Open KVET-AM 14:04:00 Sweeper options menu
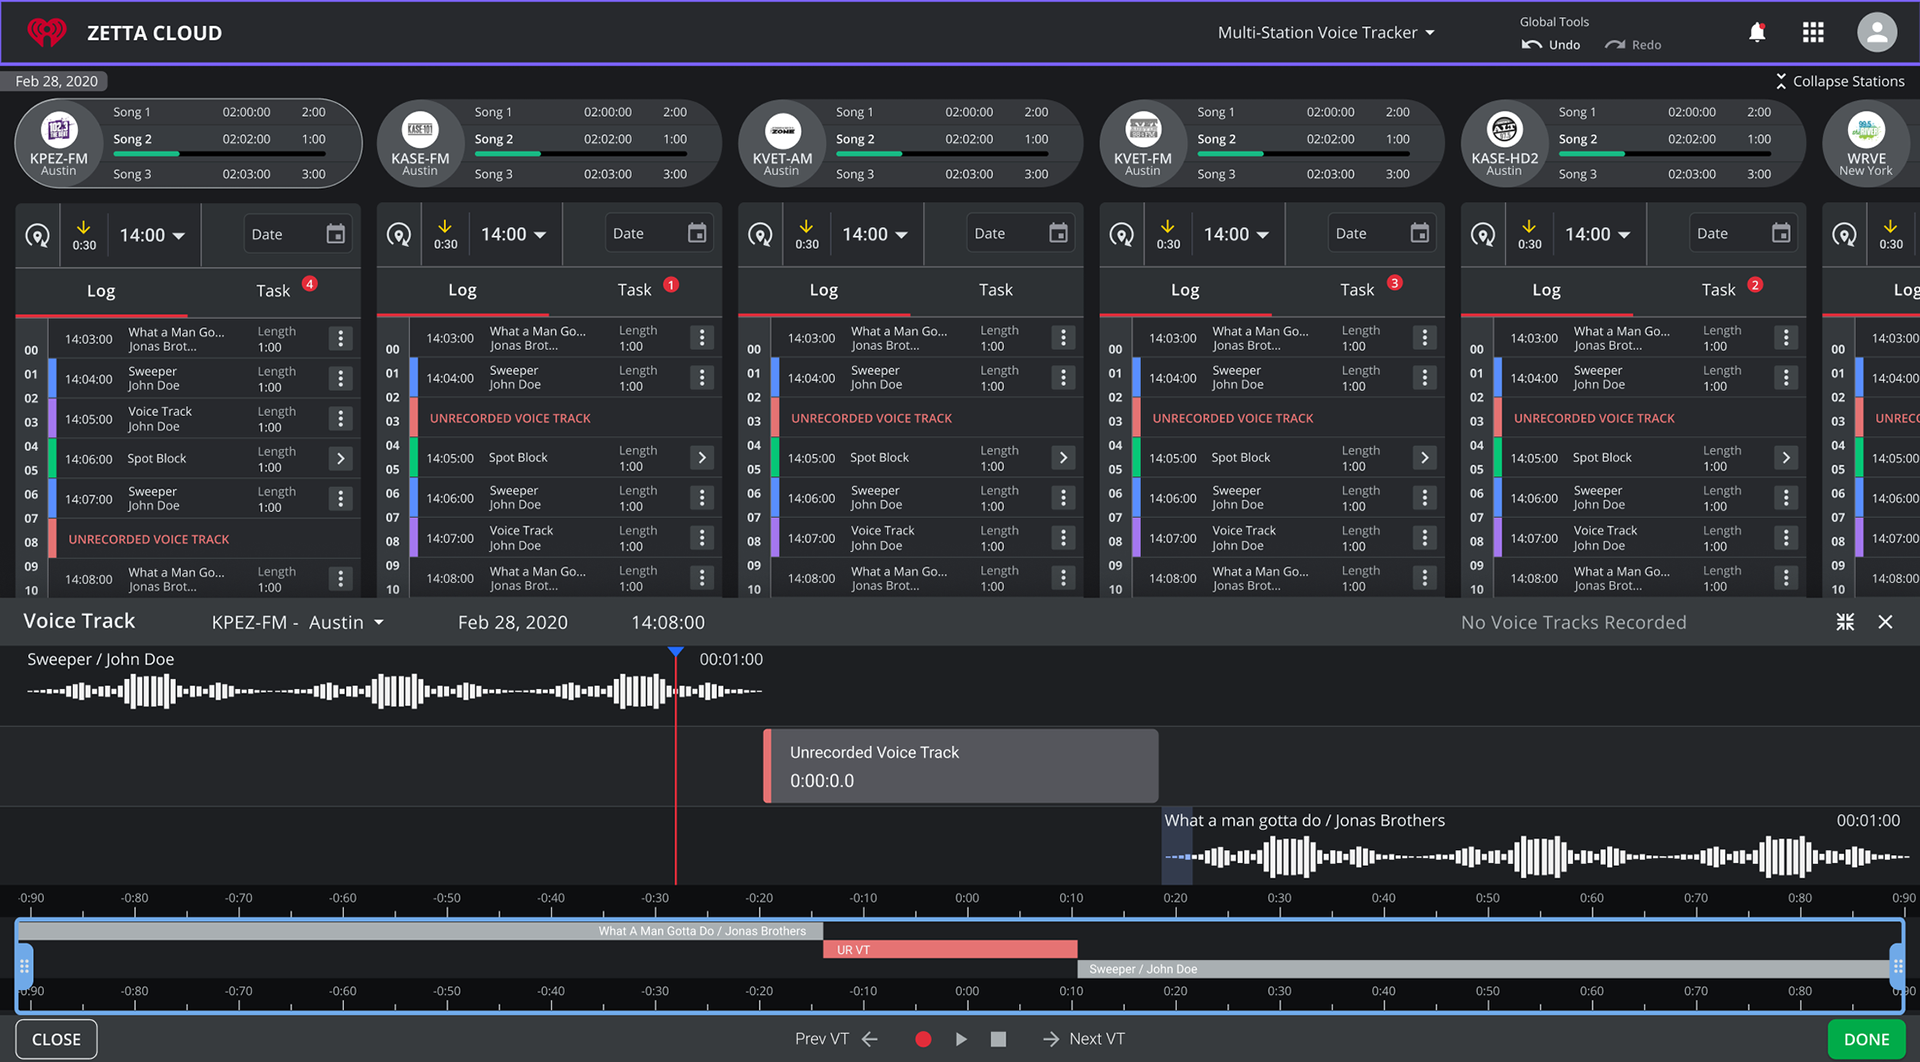This screenshot has width=1920, height=1062. click(1063, 378)
